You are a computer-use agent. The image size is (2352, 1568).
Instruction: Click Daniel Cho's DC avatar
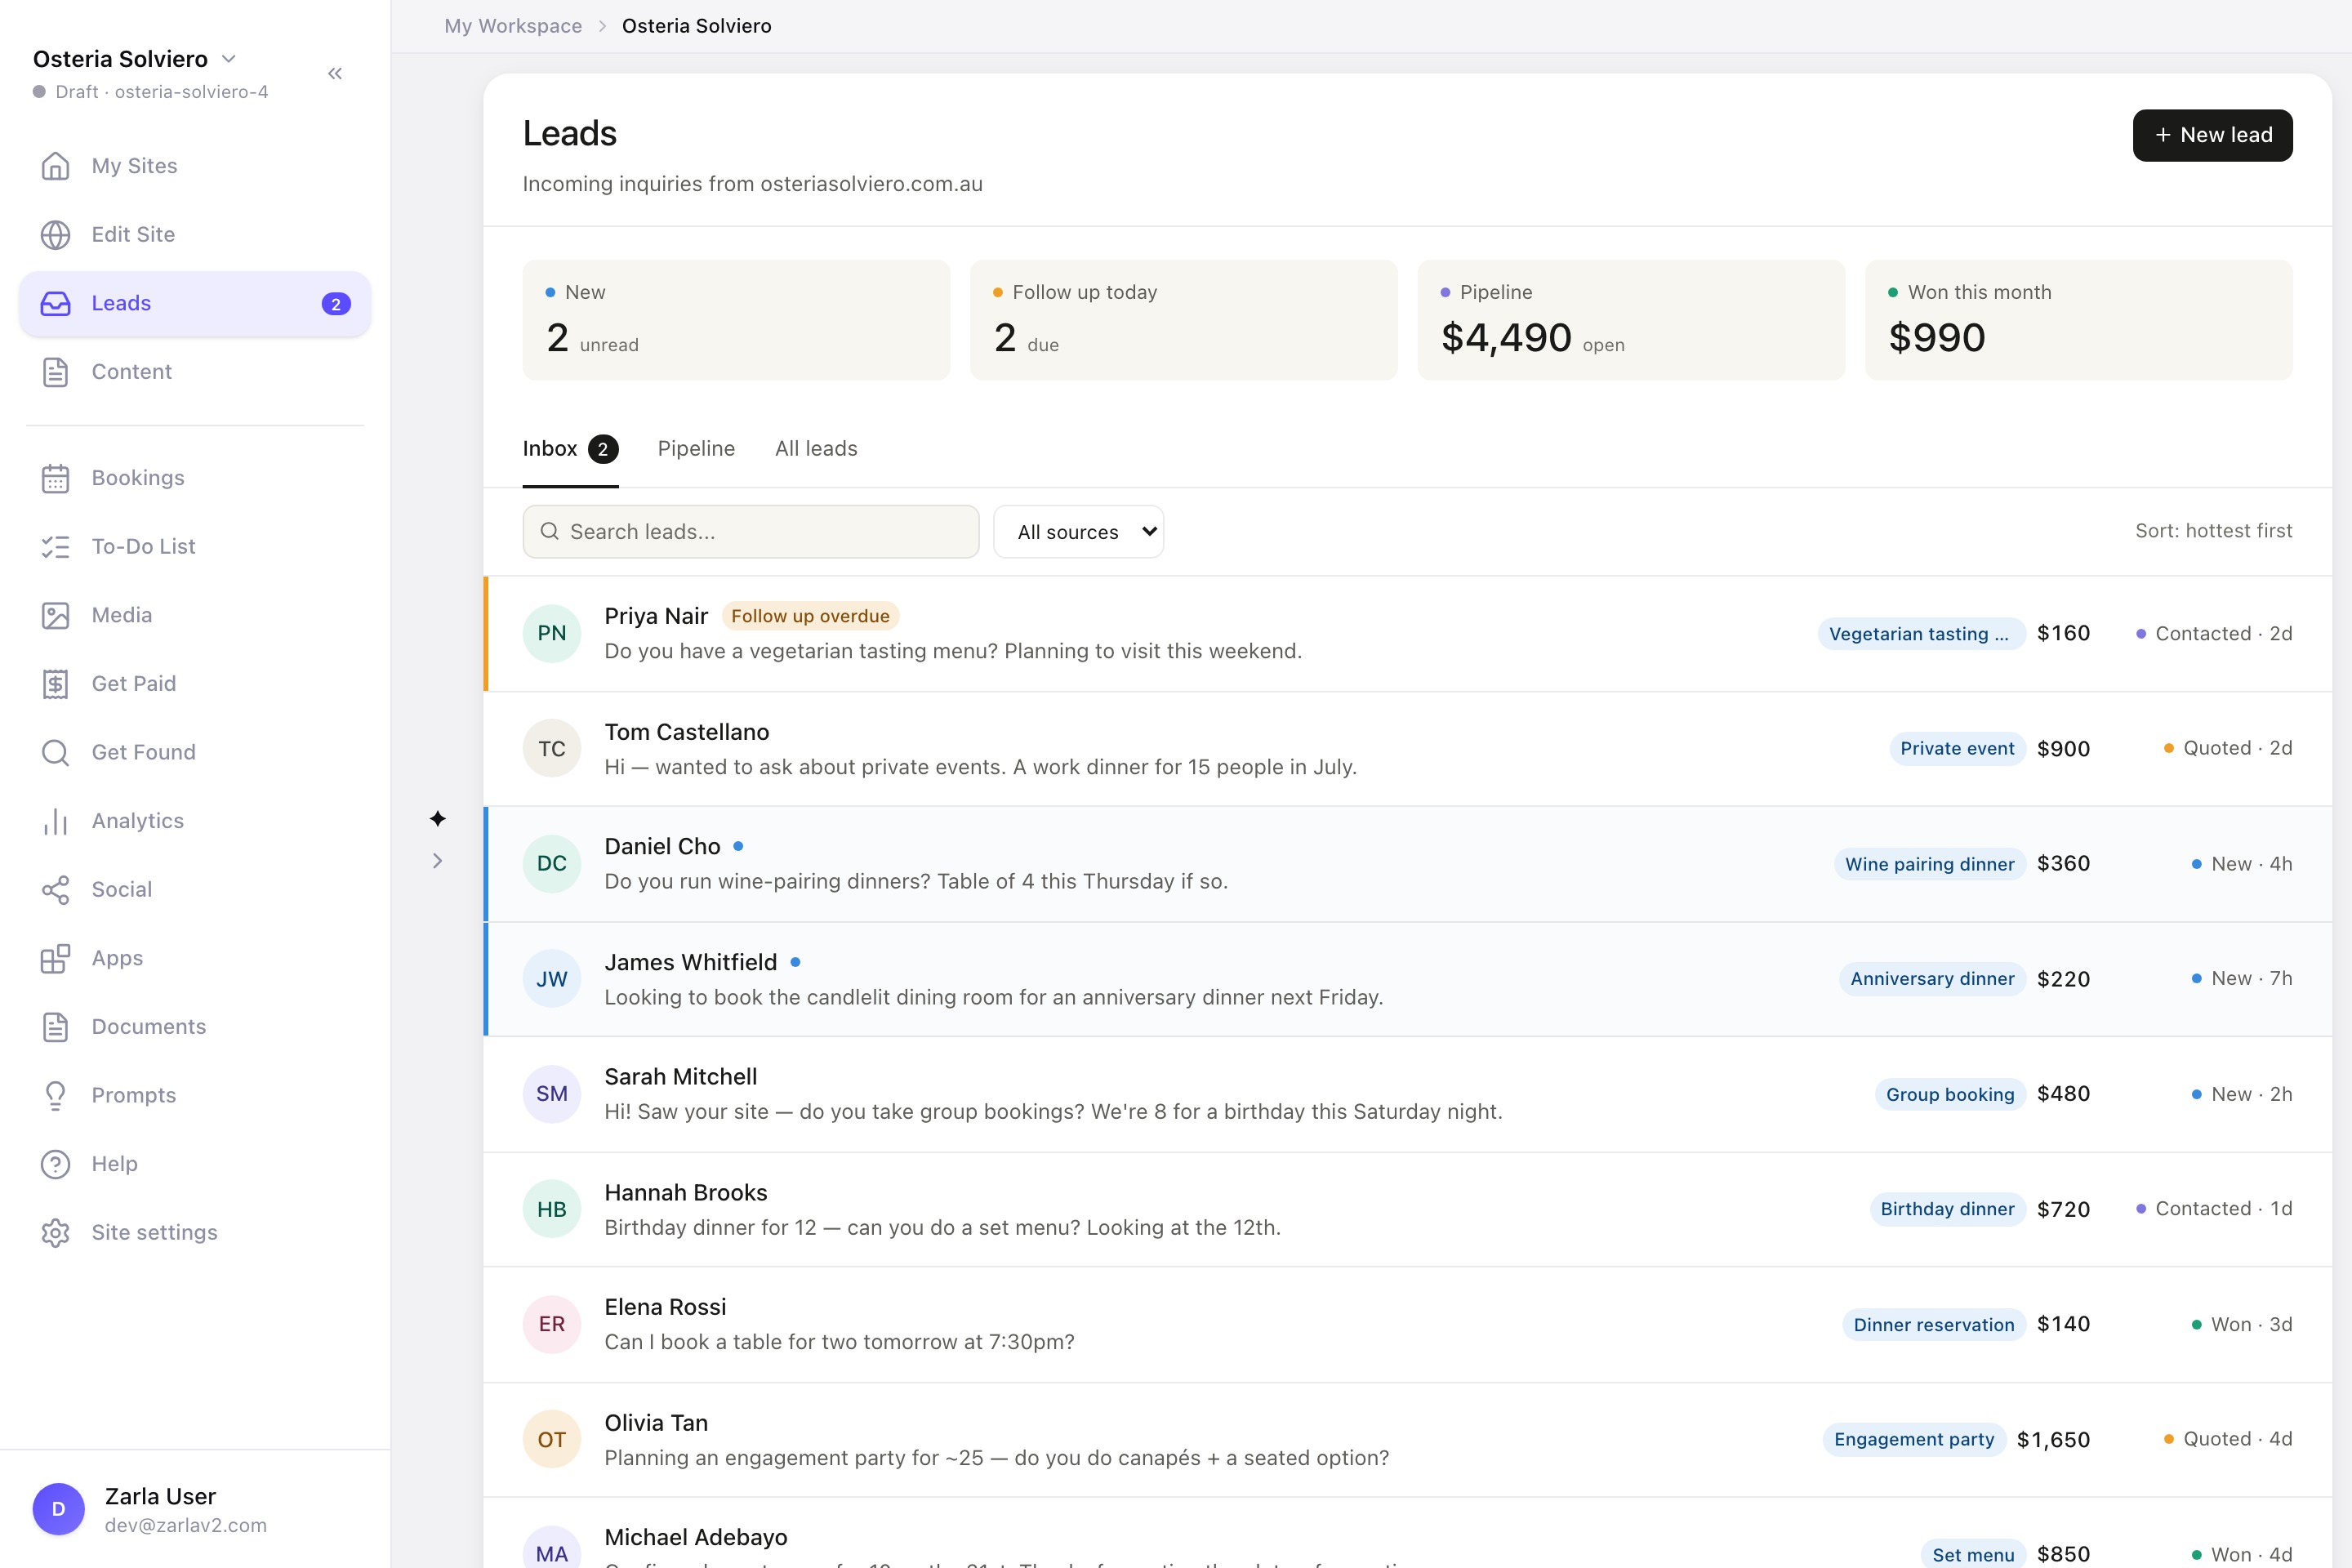[x=552, y=863]
